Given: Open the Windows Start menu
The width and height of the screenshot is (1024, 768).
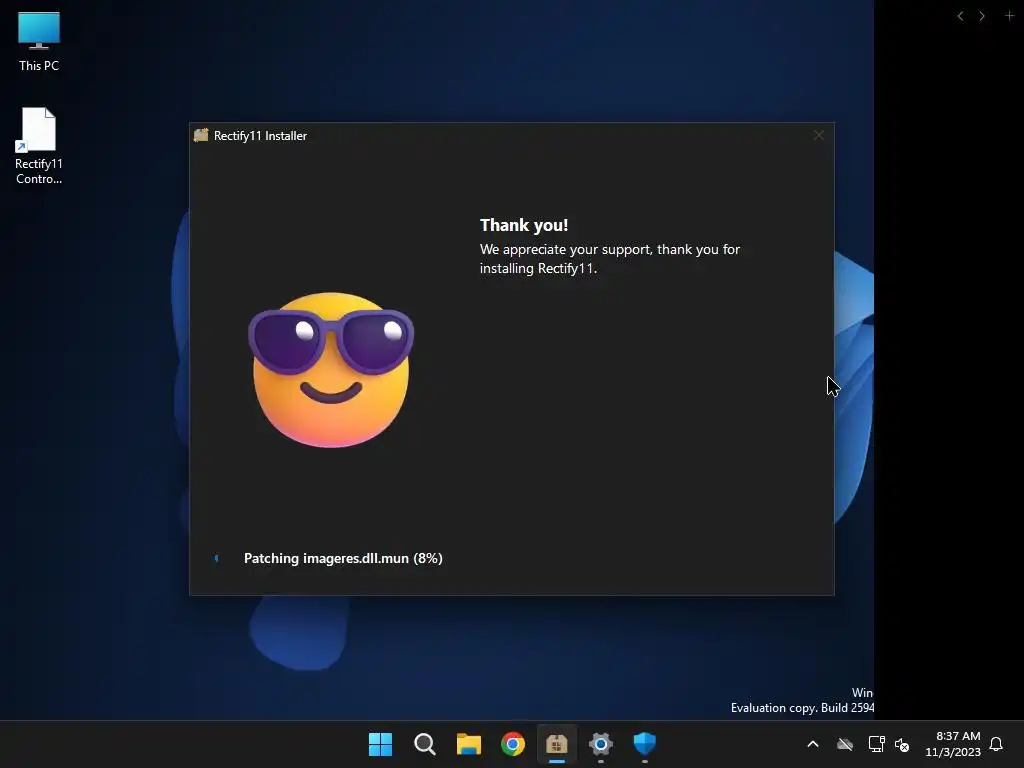Looking at the screenshot, I should click(380, 744).
